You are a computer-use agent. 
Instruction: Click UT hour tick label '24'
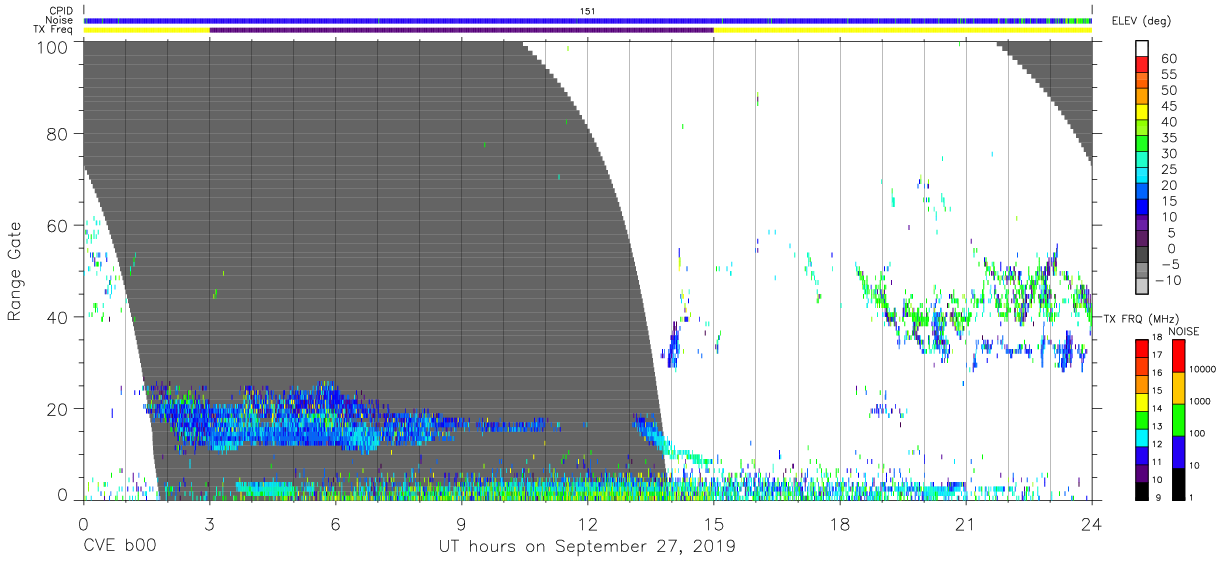[1091, 524]
